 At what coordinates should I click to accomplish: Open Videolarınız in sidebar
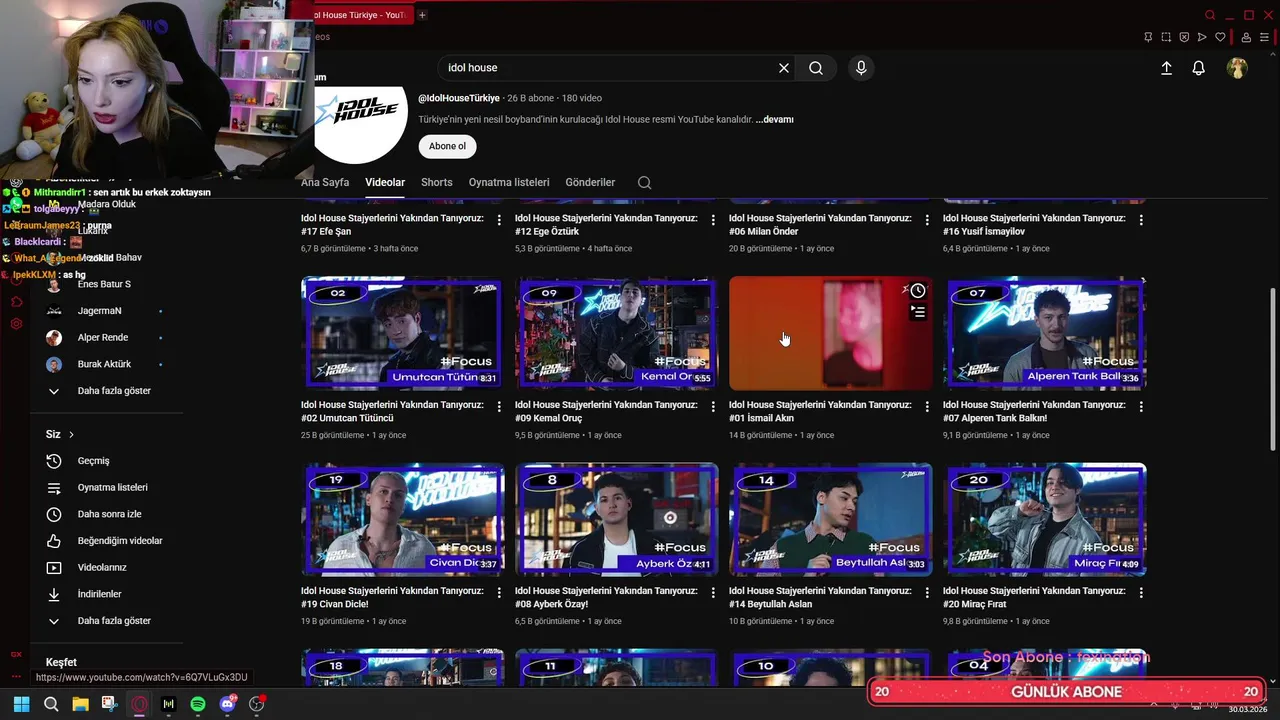click(102, 567)
